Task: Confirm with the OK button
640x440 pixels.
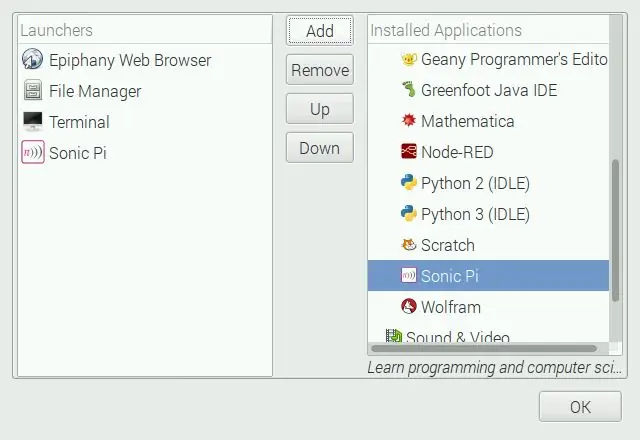Action: point(580,407)
